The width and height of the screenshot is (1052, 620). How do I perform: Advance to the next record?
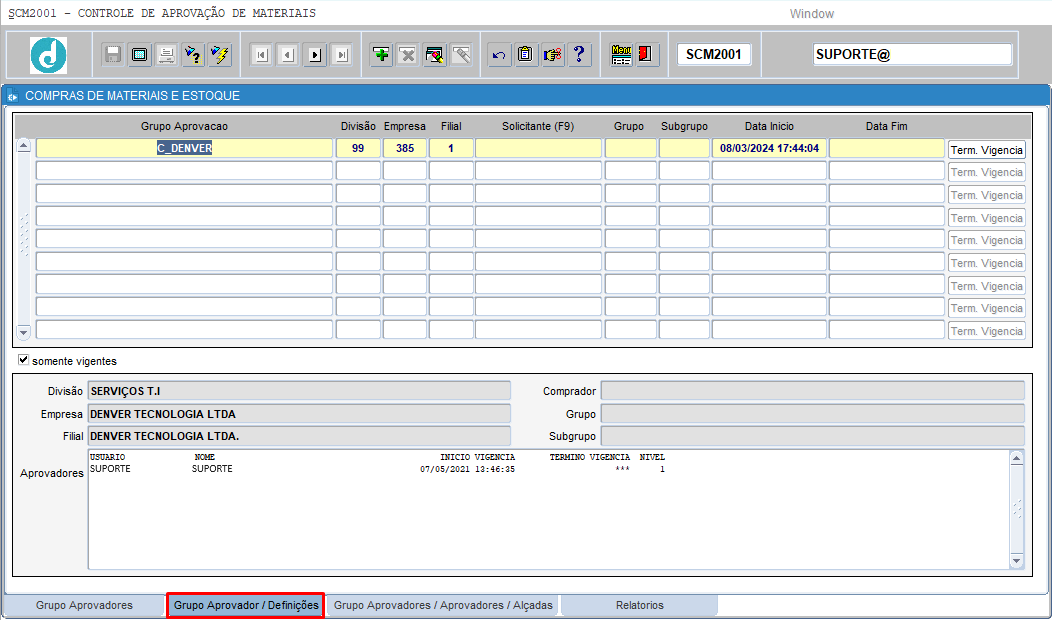[315, 54]
